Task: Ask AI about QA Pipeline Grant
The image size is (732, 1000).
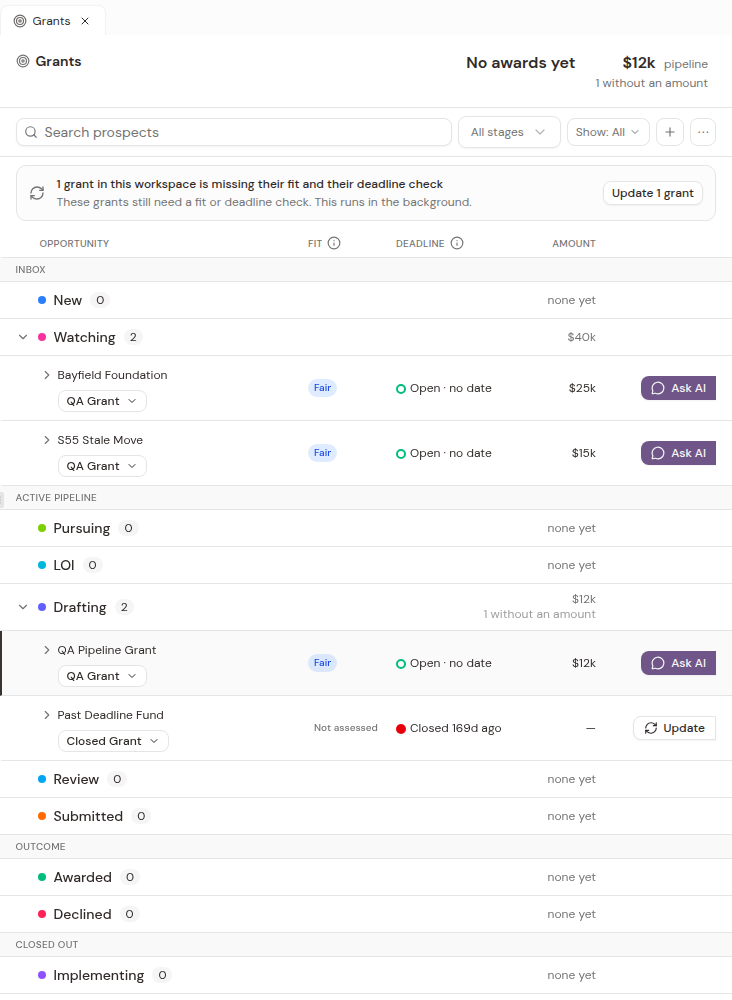Action: 678,663
